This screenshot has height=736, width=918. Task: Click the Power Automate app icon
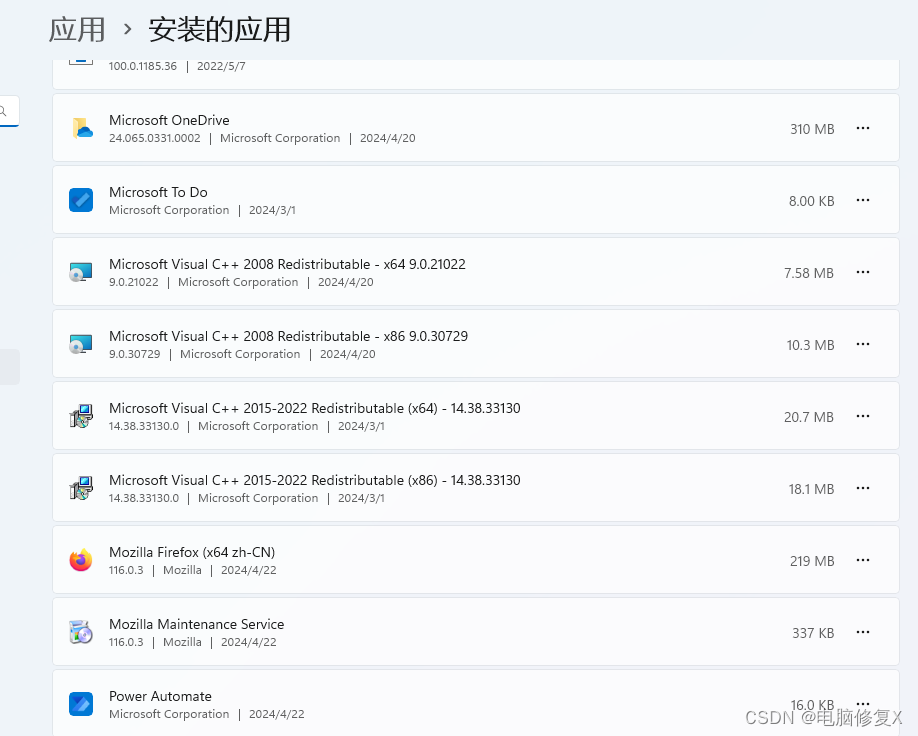tap(81, 704)
